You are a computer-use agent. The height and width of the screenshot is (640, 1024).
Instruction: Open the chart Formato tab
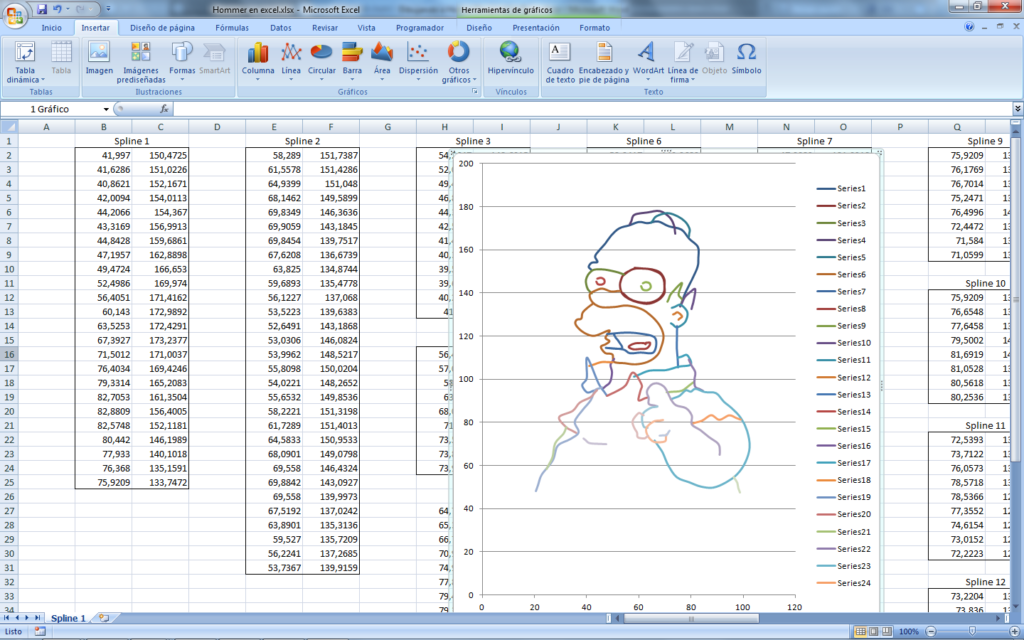click(x=594, y=28)
